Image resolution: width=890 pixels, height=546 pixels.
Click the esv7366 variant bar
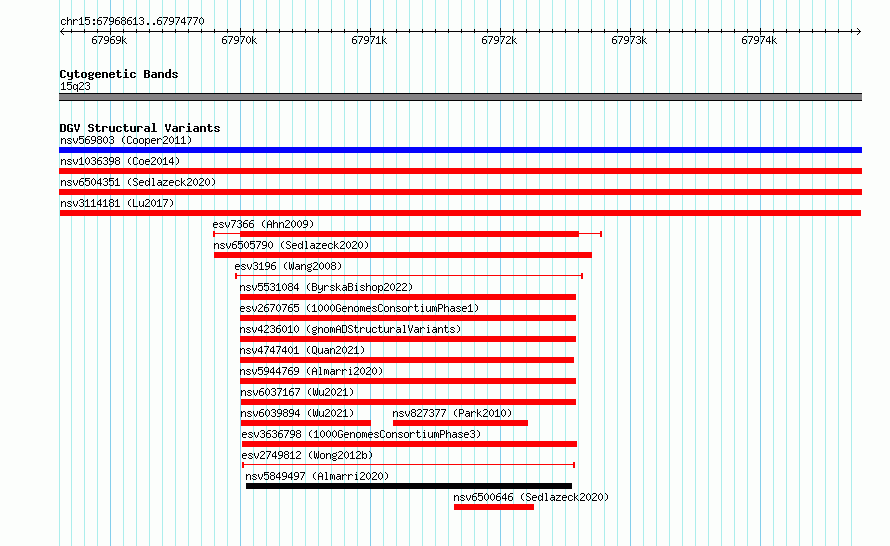click(x=408, y=234)
